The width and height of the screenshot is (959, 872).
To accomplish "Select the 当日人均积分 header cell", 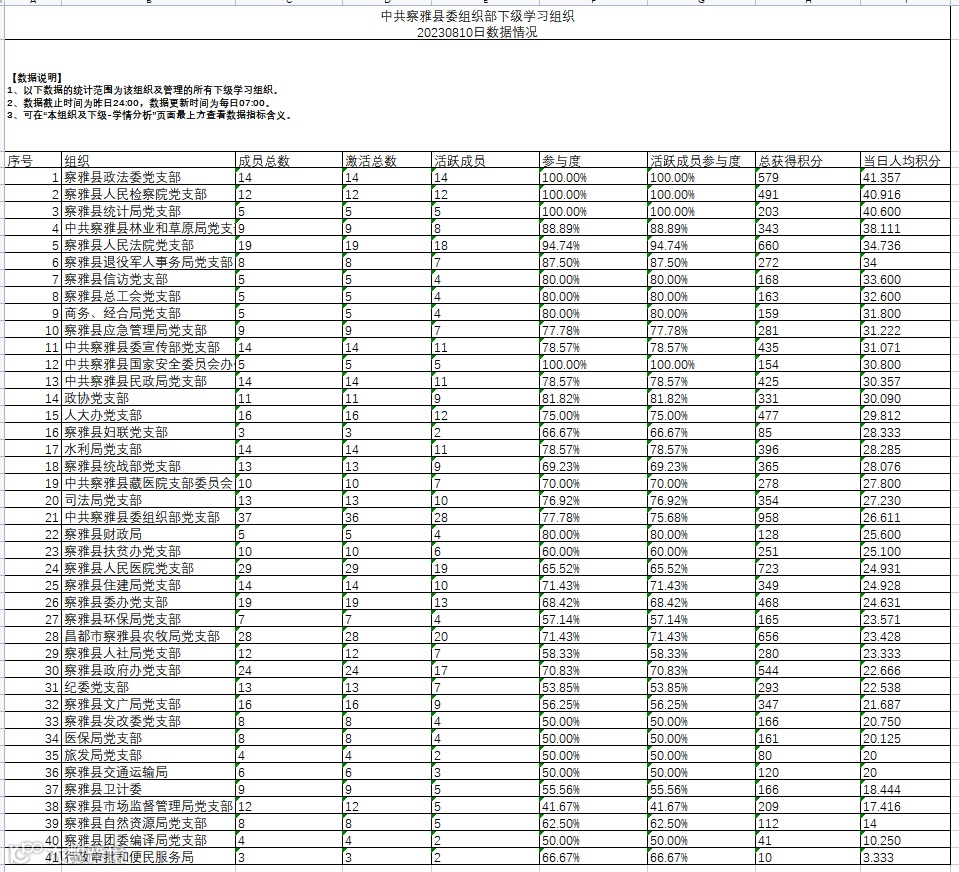I will (905, 161).
